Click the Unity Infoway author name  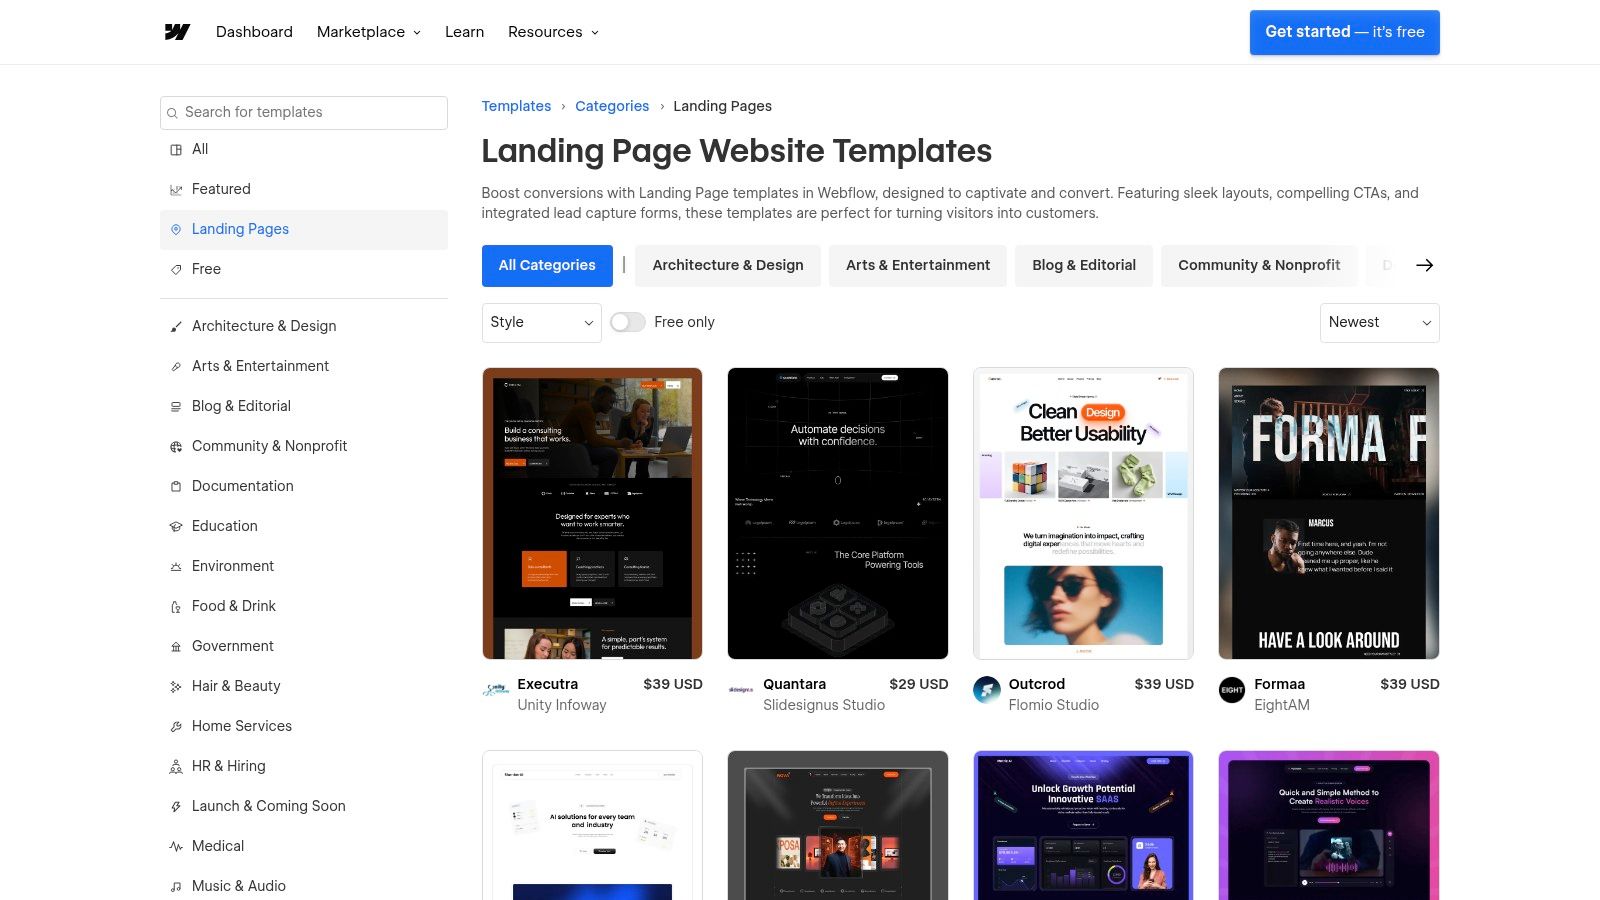pos(562,705)
